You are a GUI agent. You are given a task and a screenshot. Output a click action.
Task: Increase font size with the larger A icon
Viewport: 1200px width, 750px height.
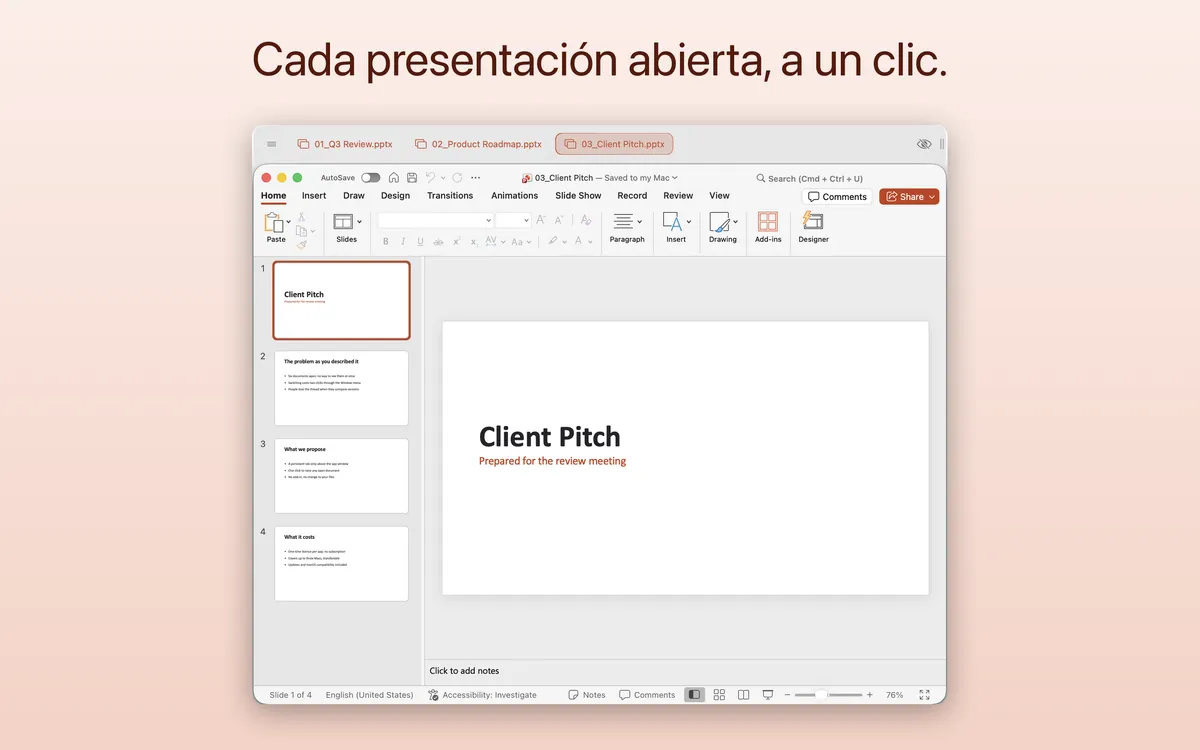pos(541,220)
